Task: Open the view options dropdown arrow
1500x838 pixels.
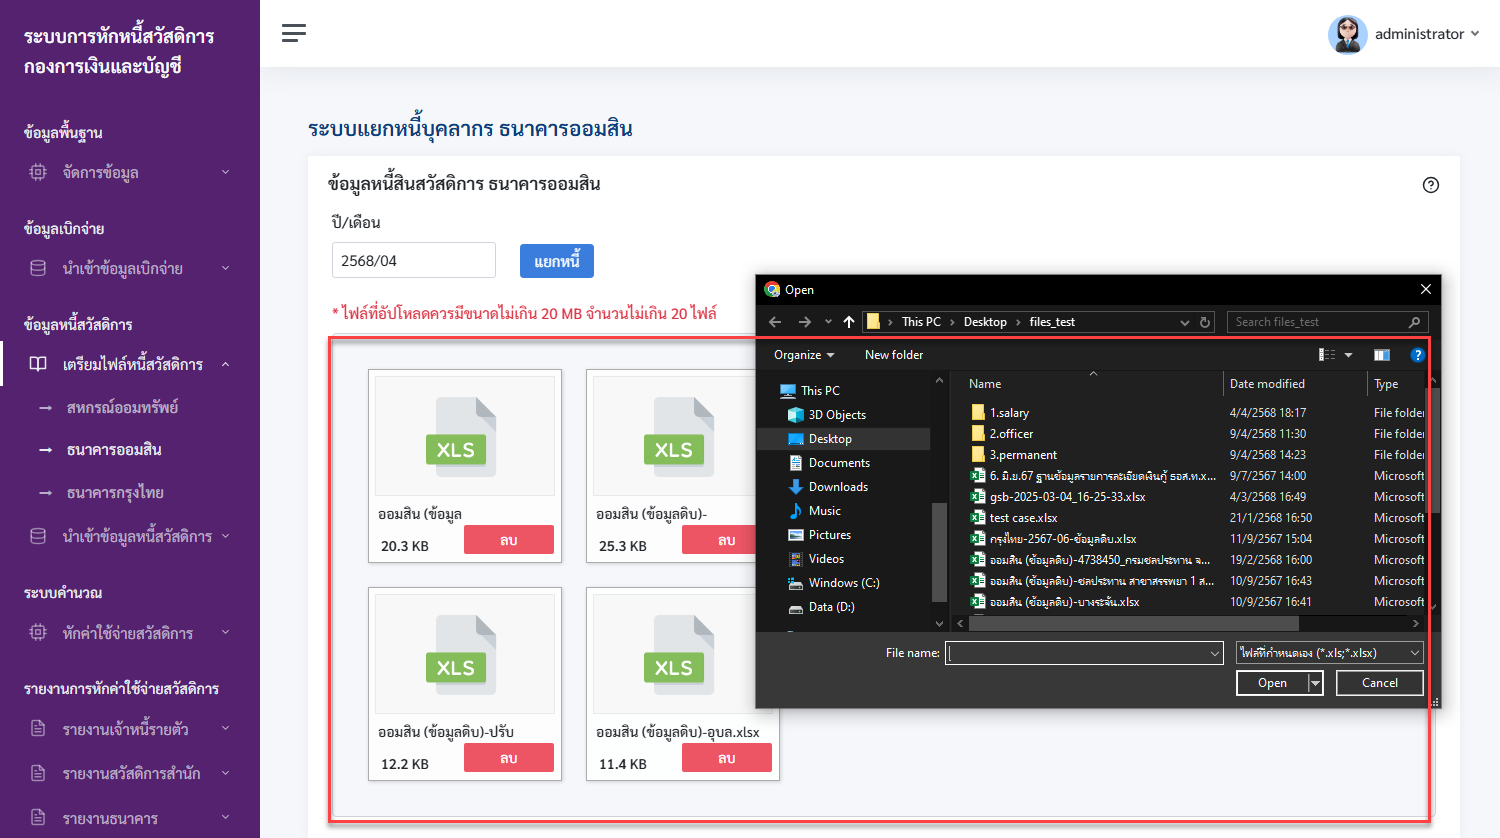Action: [x=1348, y=355]
